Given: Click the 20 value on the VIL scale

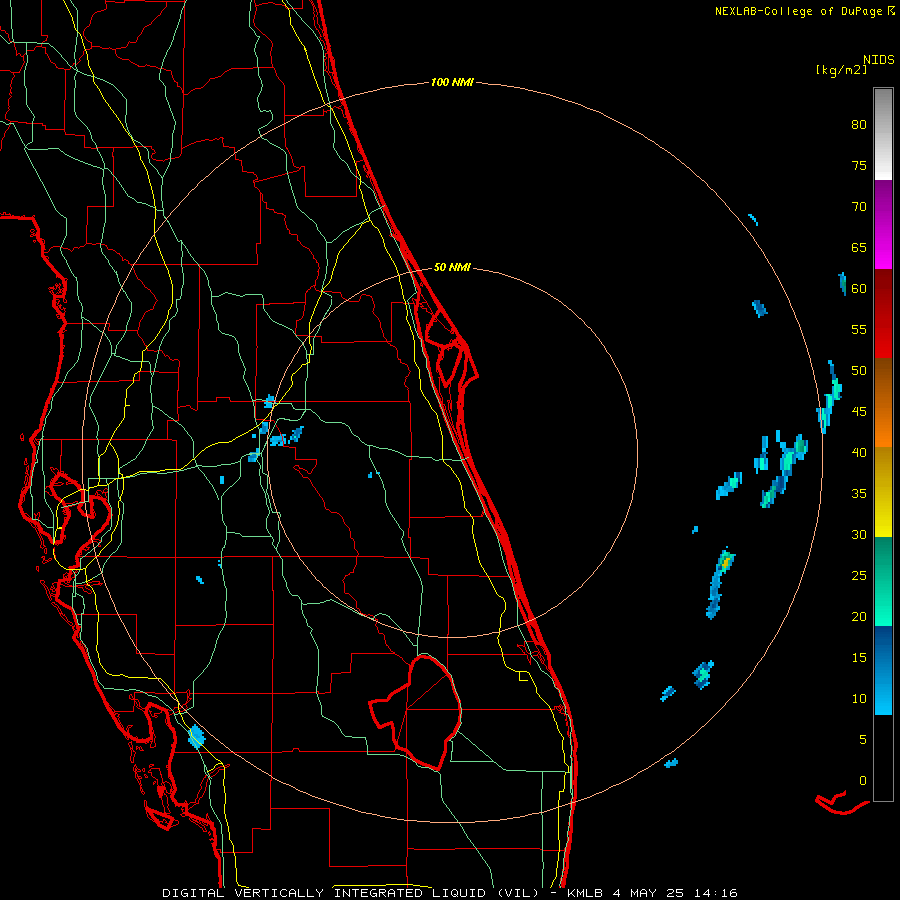Looking at the screenshot, I should click(x=859, y=616).
